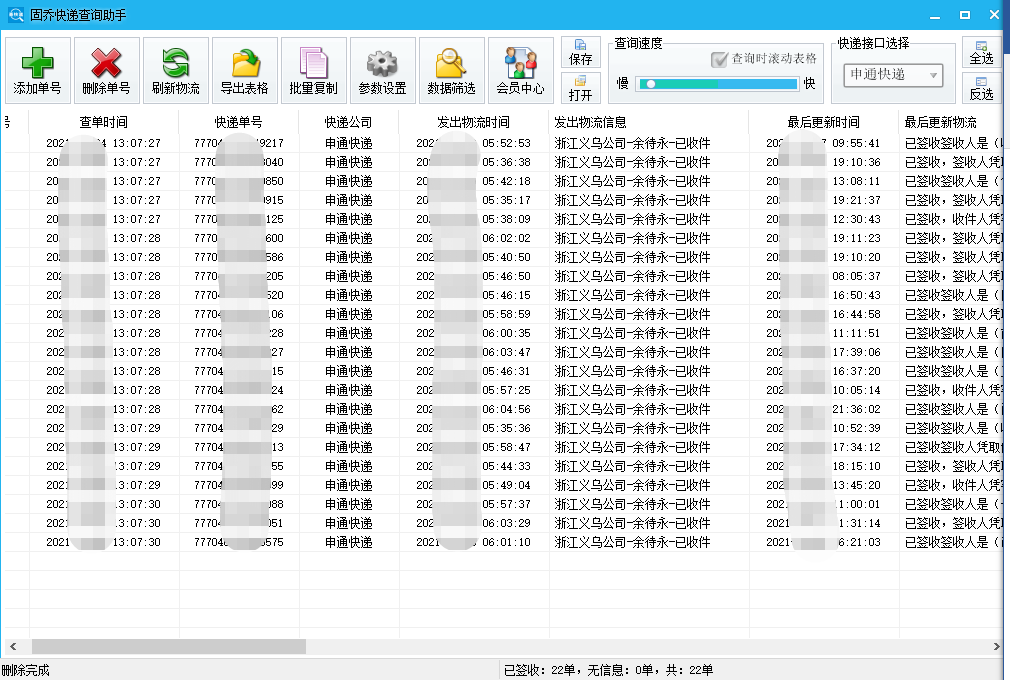Click status text 删除完成
The image size is (1010, 680).
click(x=26, y=670)
